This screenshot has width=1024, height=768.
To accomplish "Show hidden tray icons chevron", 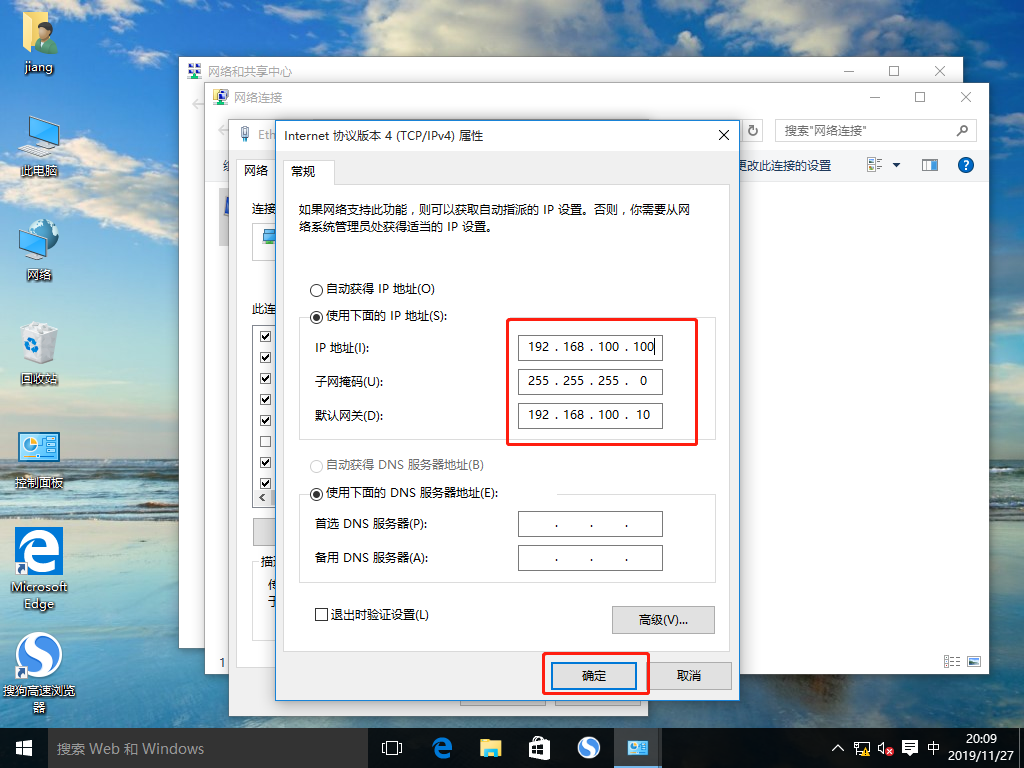I will (x=838, y=748).
